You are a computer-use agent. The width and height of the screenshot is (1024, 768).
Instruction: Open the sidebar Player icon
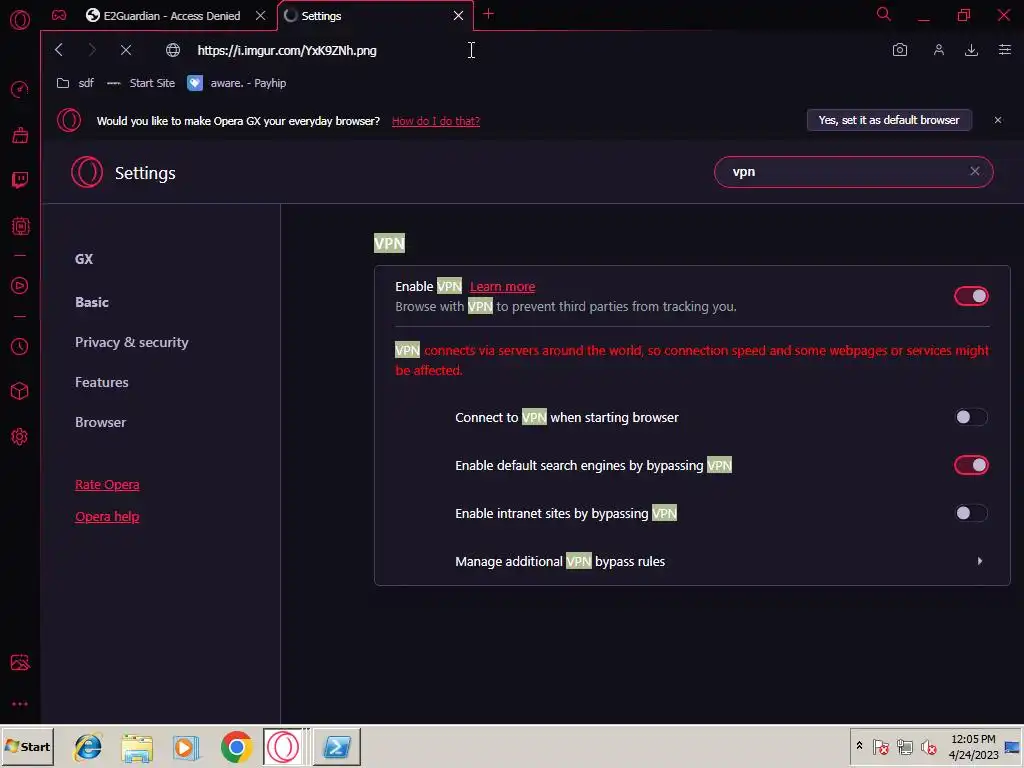click(x=20, y=285)
